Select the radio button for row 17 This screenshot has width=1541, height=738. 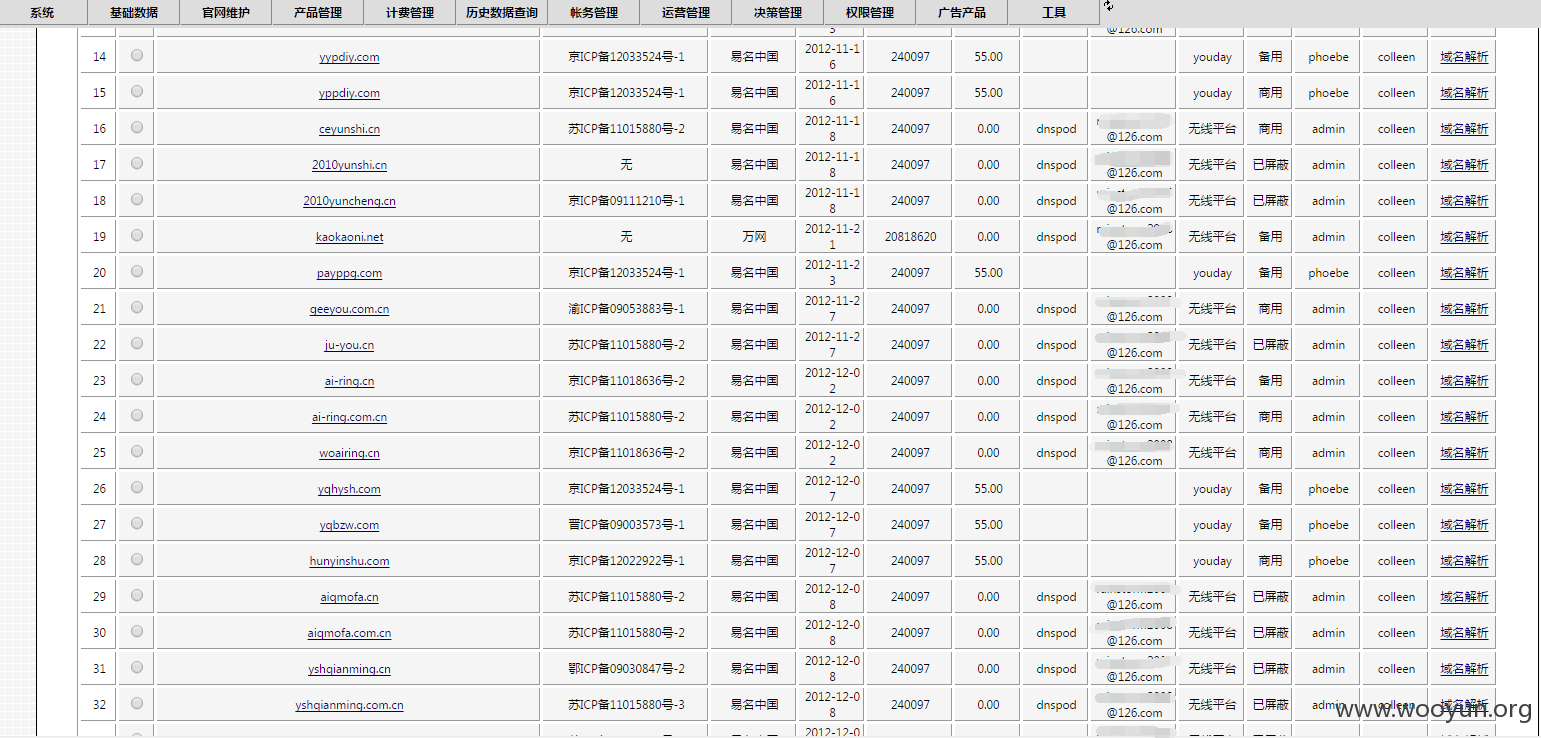pyautogui.click(x=136, y=163)
